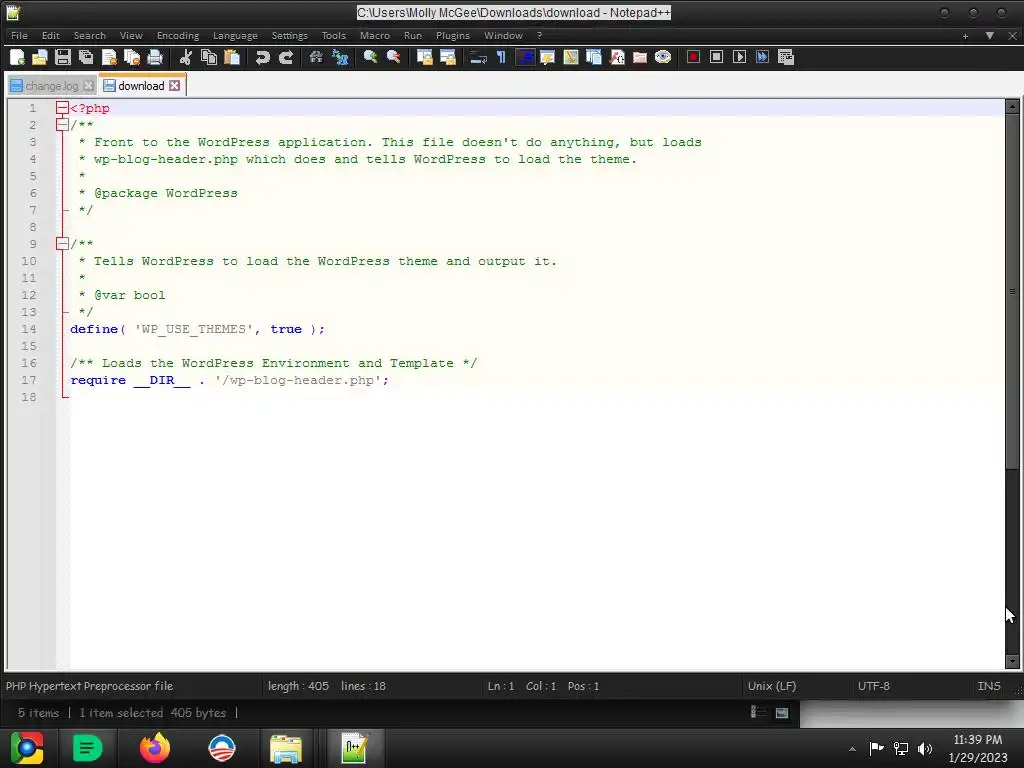
Task: Start macro recording with red button
Action: pos(694,57)
